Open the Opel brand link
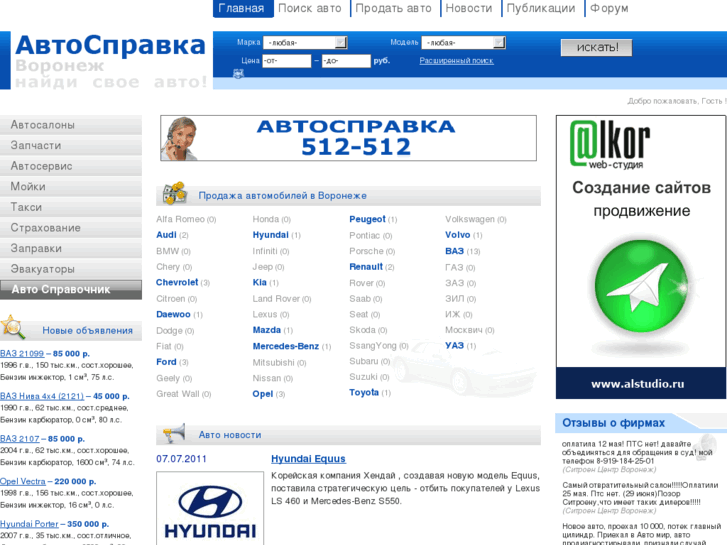This screenshot has height=545, width=727. 263,394
